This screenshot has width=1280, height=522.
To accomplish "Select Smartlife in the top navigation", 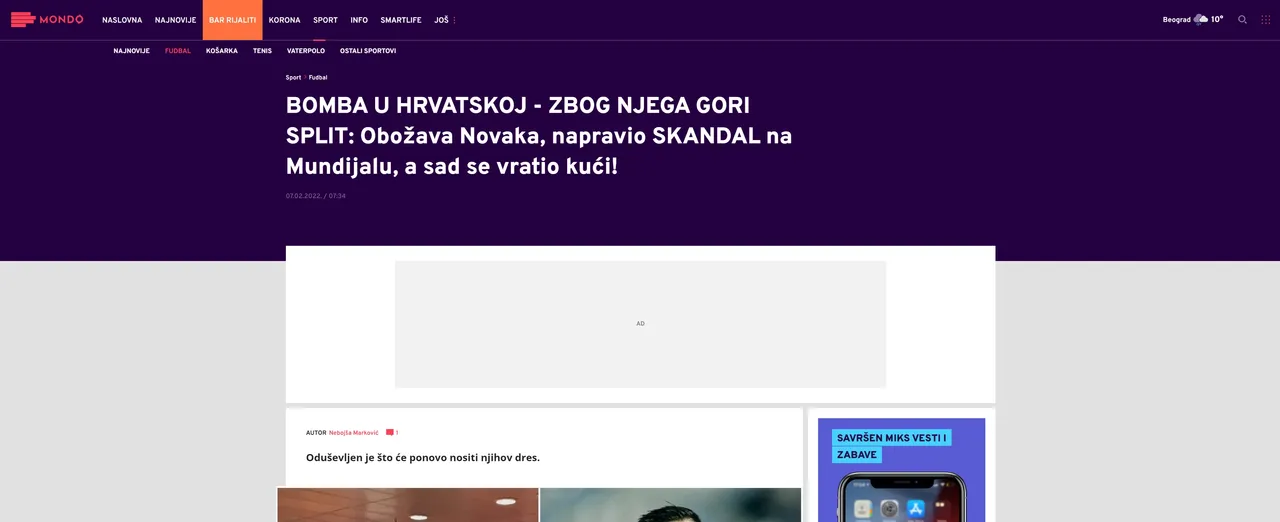I will click(x=401, y=20).
